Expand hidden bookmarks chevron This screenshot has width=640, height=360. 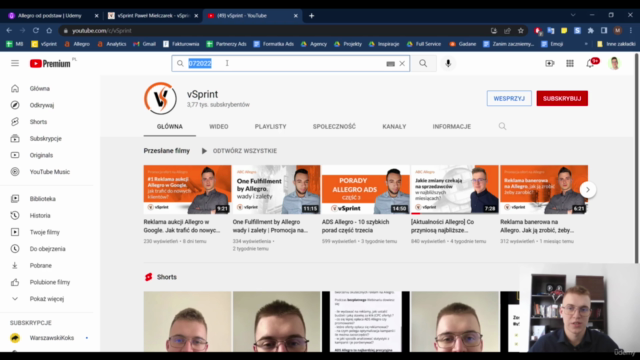[x=586, y=44]
